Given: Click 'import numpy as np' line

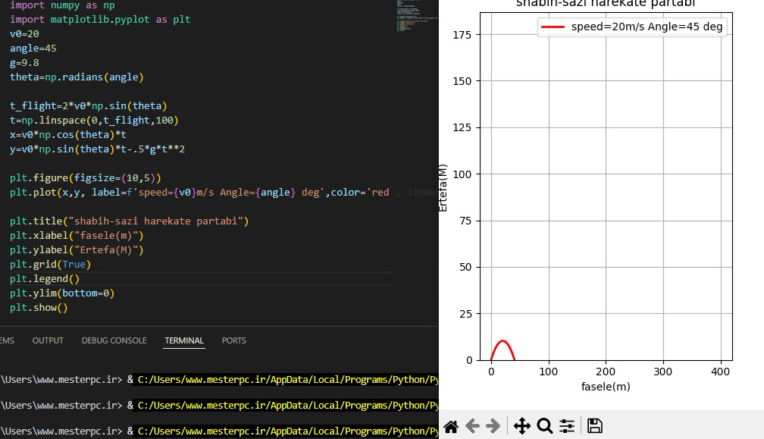Looking at the screenshot, I should (62, 5).
